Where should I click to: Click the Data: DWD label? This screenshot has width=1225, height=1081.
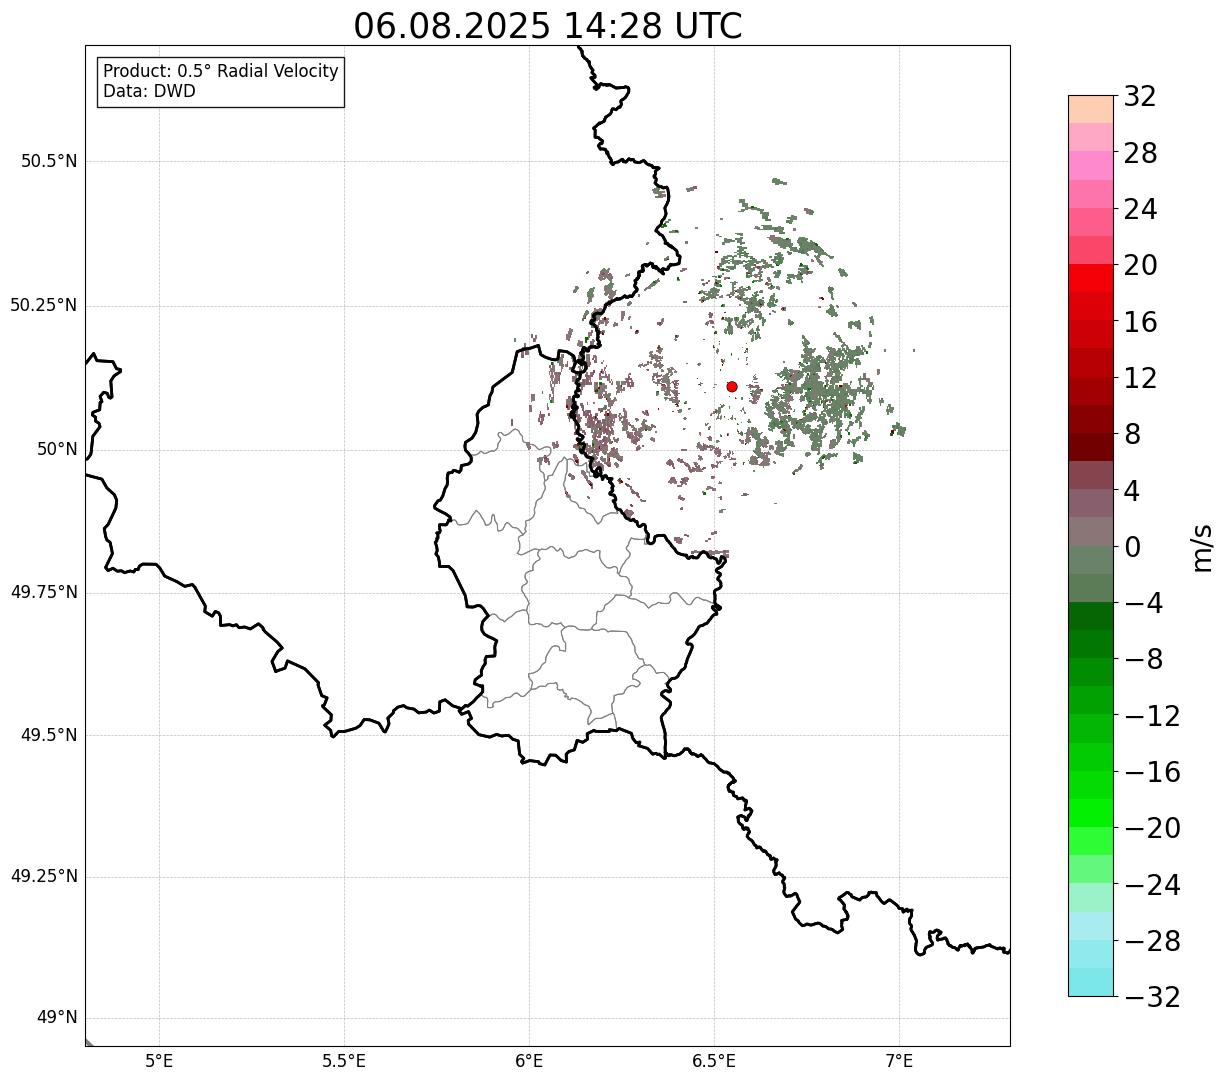pyautogui.click(x=150, y=91)
